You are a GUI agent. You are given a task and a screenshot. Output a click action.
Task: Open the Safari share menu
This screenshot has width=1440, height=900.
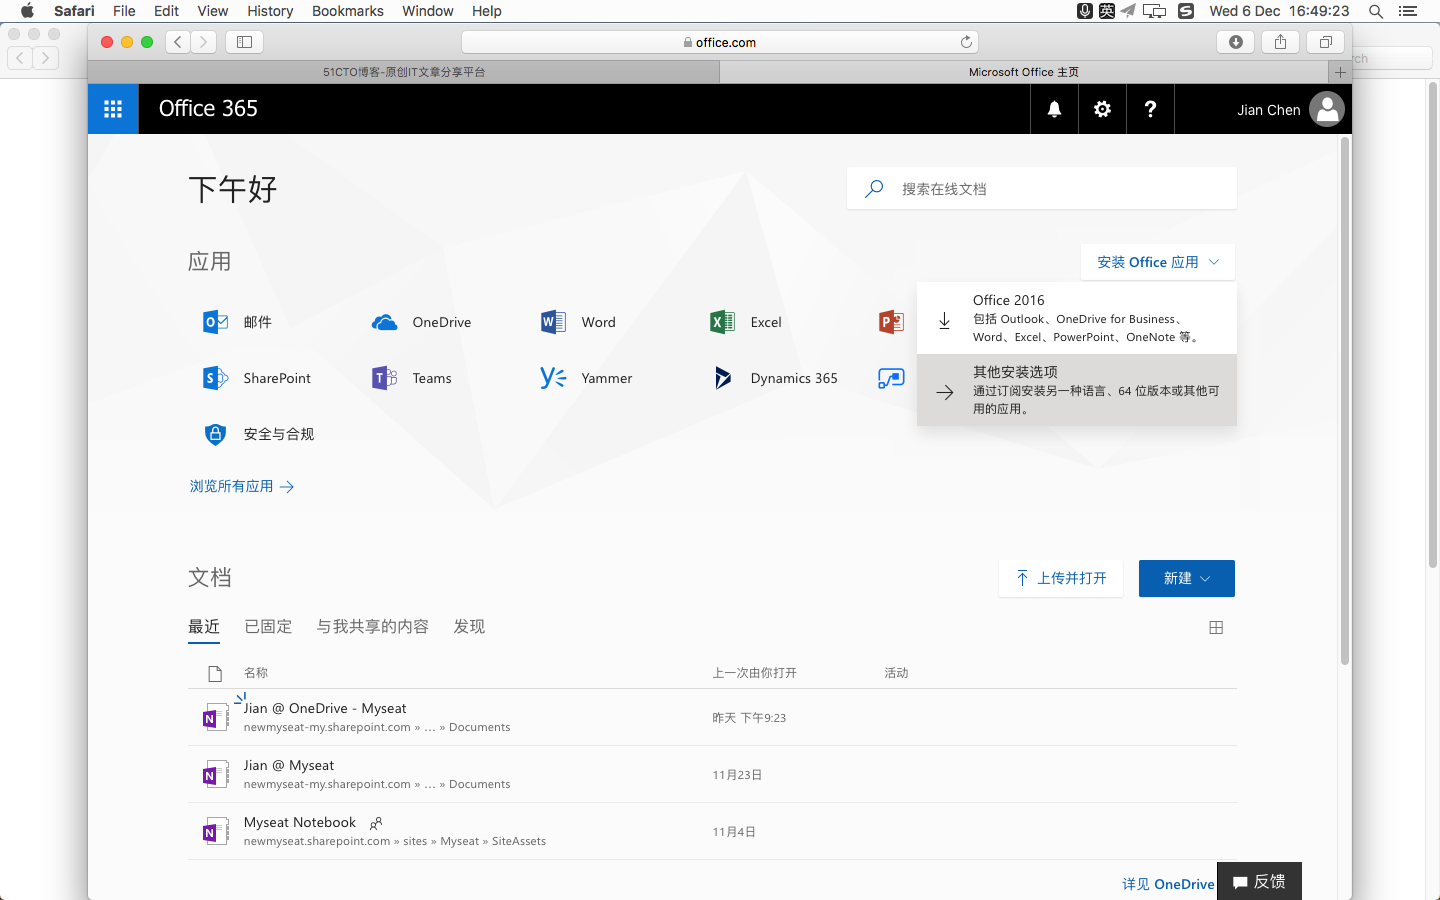(1280, 41)
